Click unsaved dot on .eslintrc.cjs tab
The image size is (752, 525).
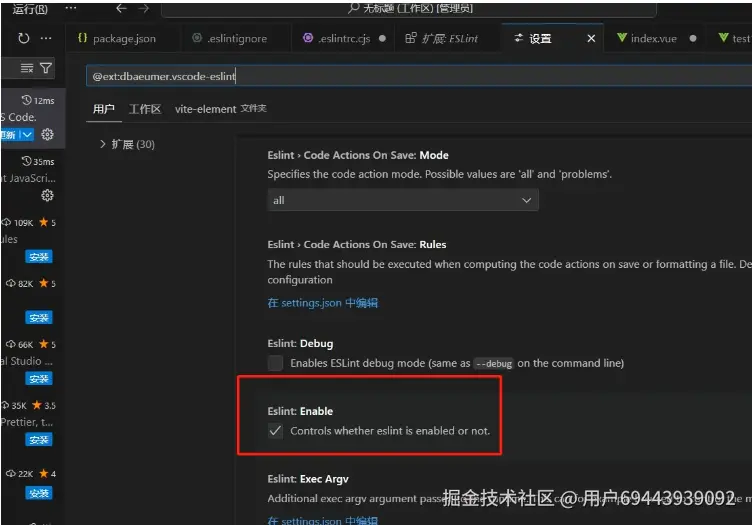[382, 38]
